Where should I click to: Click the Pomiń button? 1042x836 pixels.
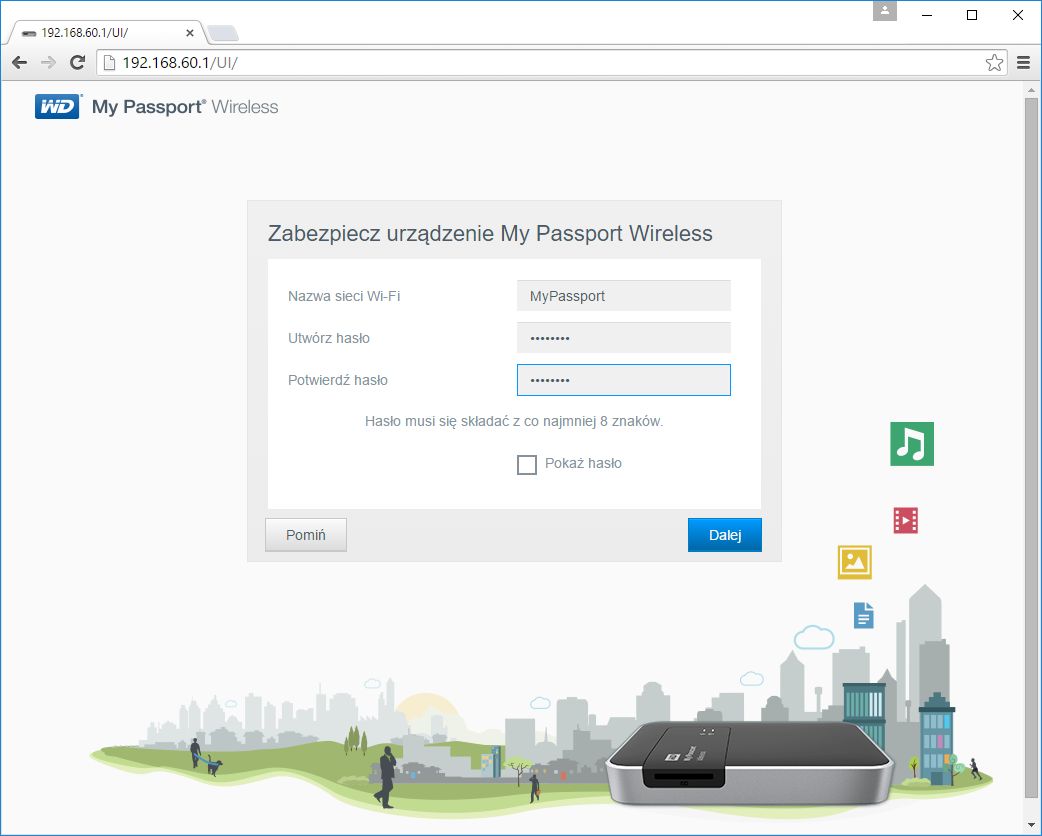pyautogui.click(x=305, y=534)
